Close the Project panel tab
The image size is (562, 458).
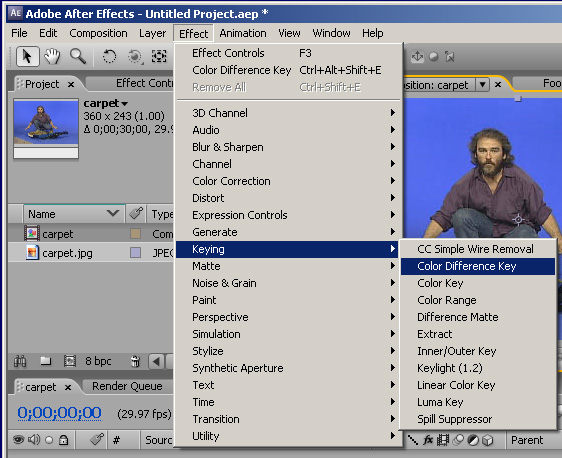[x=71, y=85]
